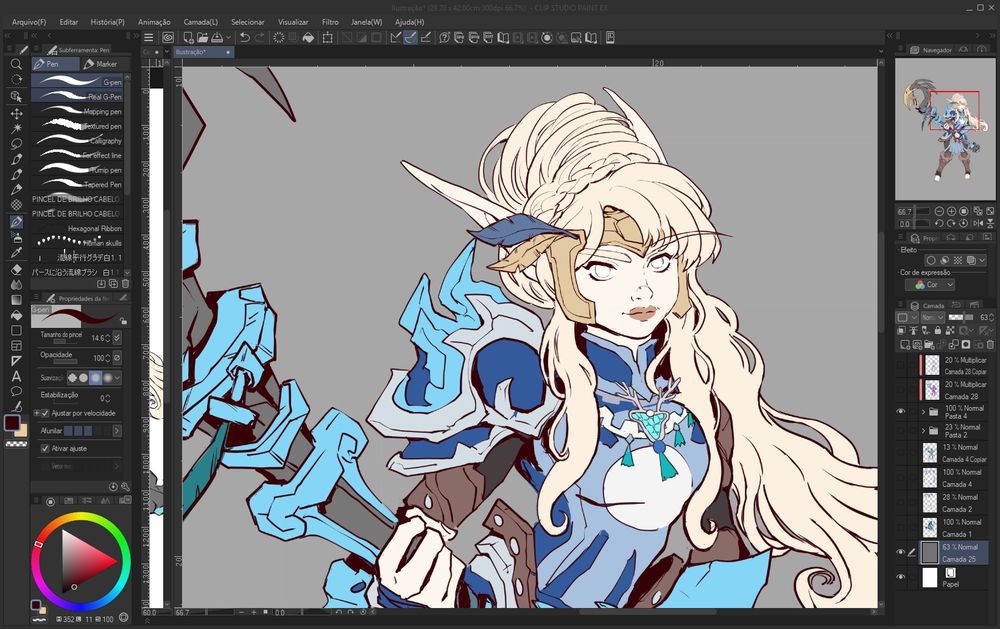Viewport: 1000px width, 629px height.
Task: Select the Pen sub tool tab
Action: point(55,64)
